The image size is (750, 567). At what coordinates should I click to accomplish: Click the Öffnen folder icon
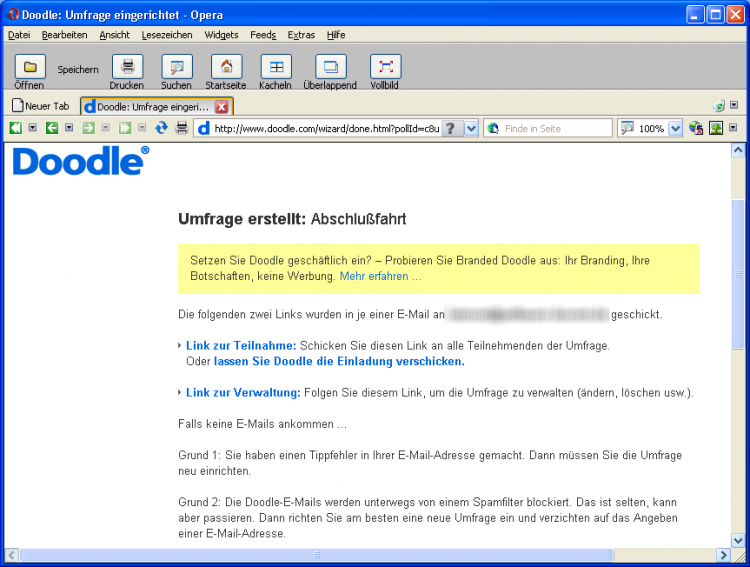29,67
